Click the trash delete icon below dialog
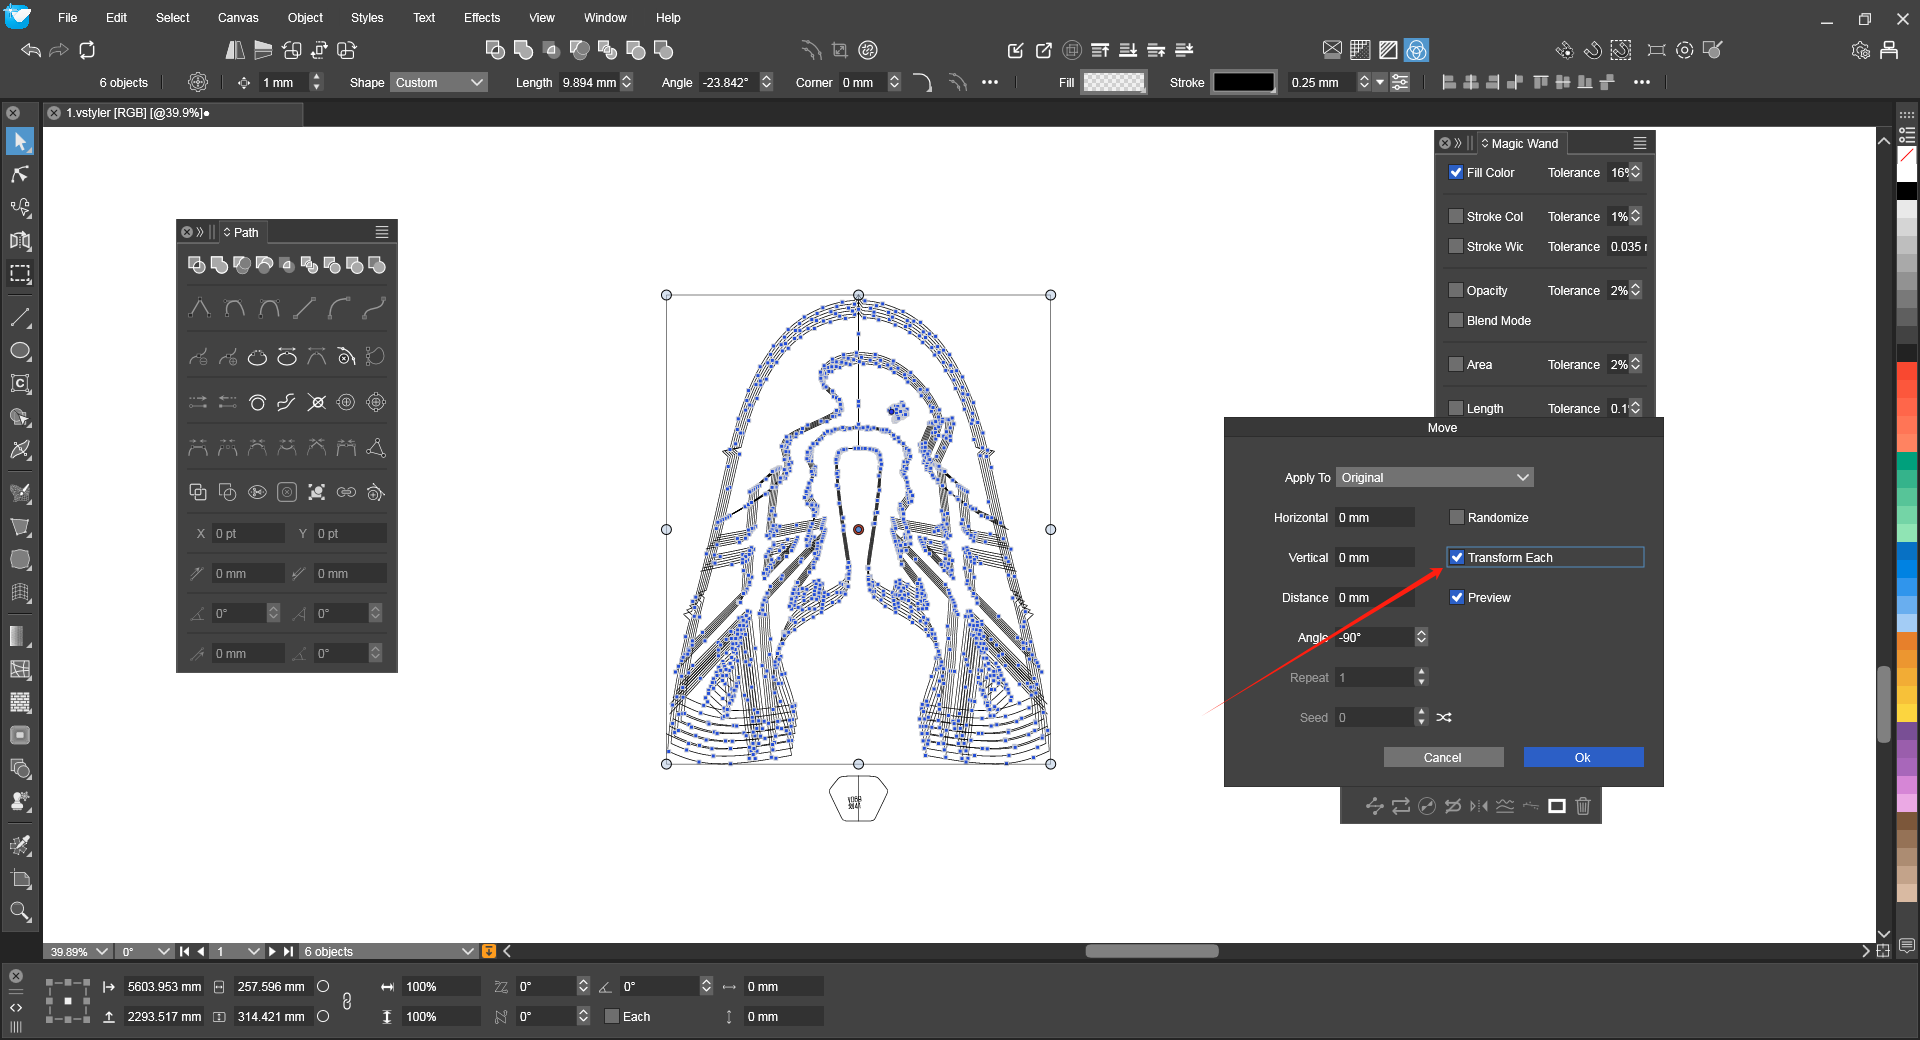Image resolution: width=1920 pixels, height=1040 pixels. (1583, 806)
